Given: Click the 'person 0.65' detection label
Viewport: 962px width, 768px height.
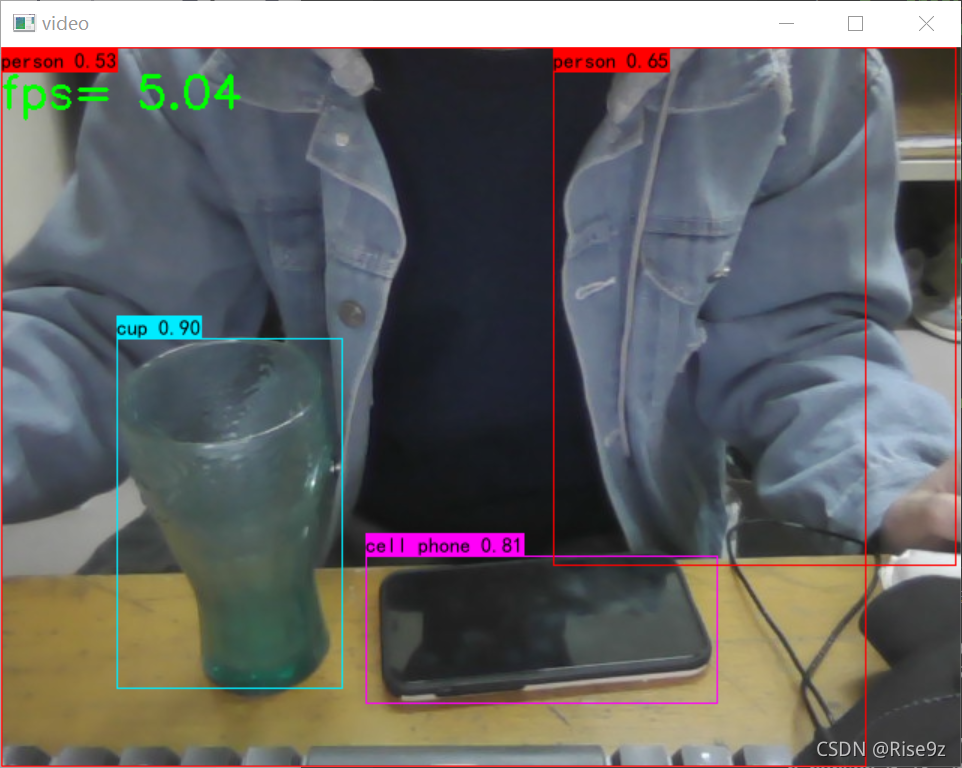Looking at the screenshot, I should (610, 61).
